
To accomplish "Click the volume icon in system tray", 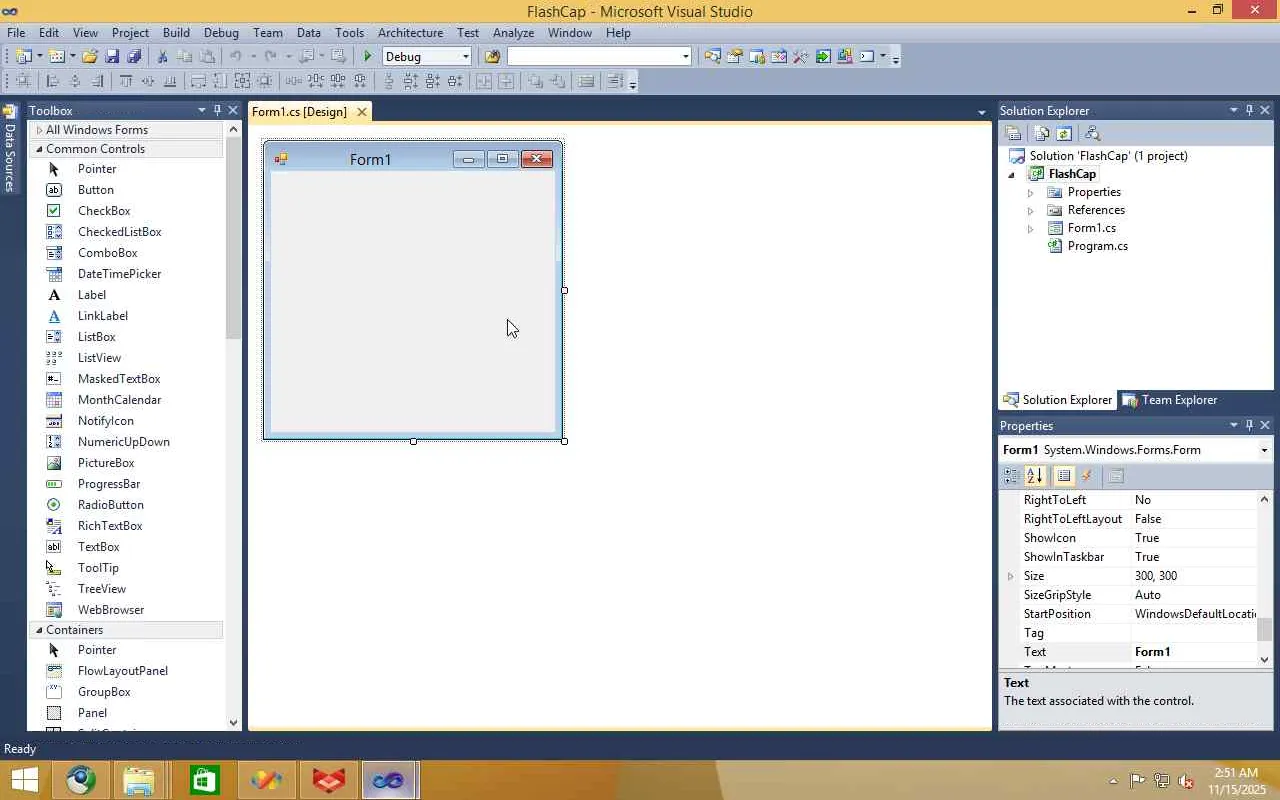I will (x=1186, y=781).
